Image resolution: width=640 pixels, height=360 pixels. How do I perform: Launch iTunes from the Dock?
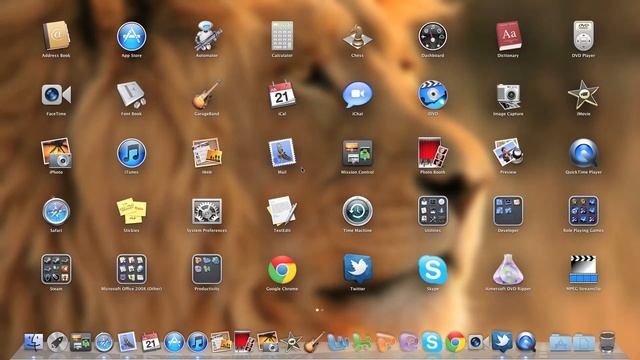pyautogui.click(x=198, y=342)
